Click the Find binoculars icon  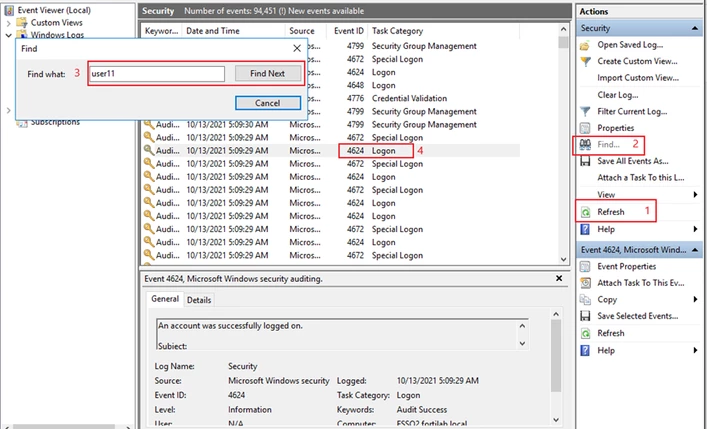pyautogui.click(x=585, y=144)
